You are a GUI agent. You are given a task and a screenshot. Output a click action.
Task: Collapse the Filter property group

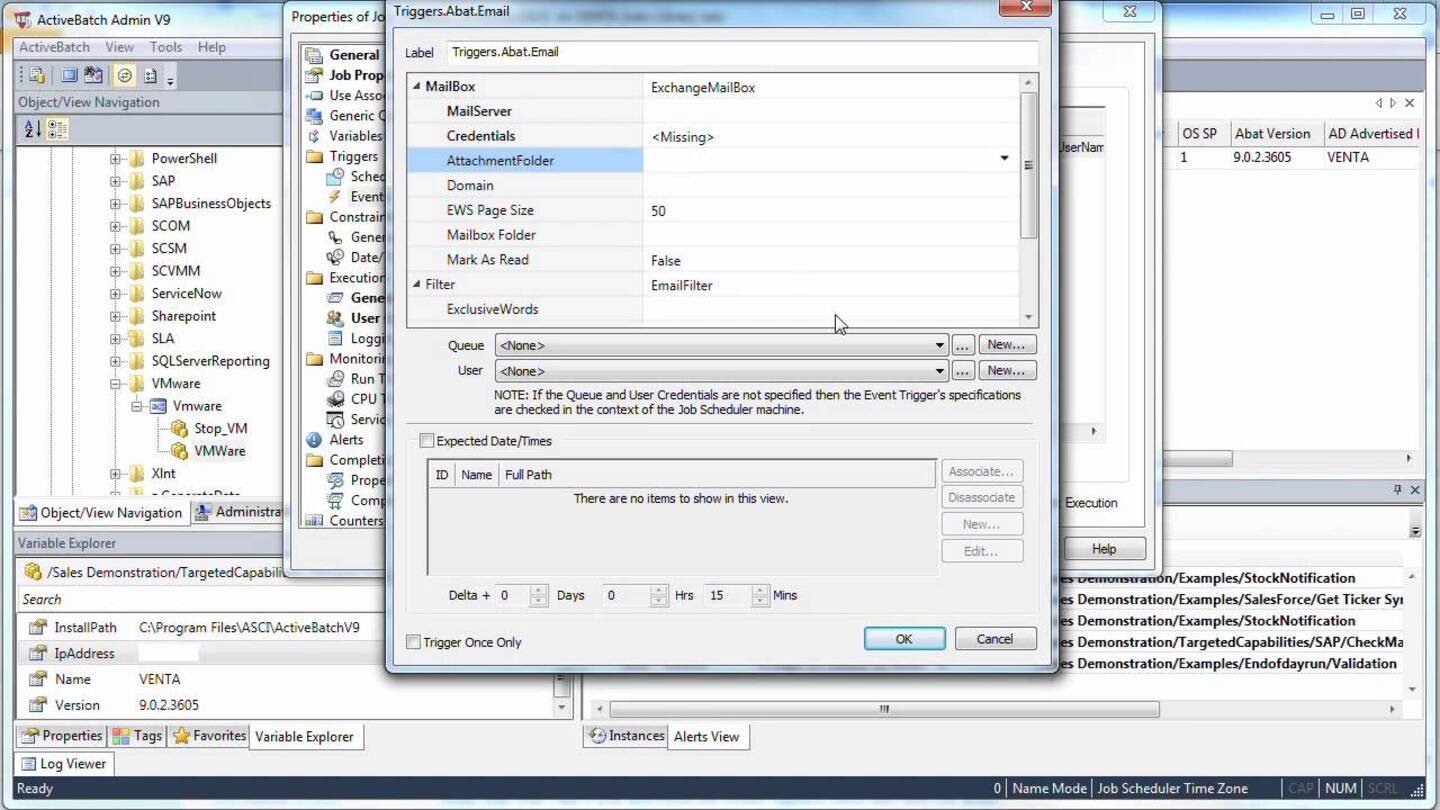click(417, 285)
